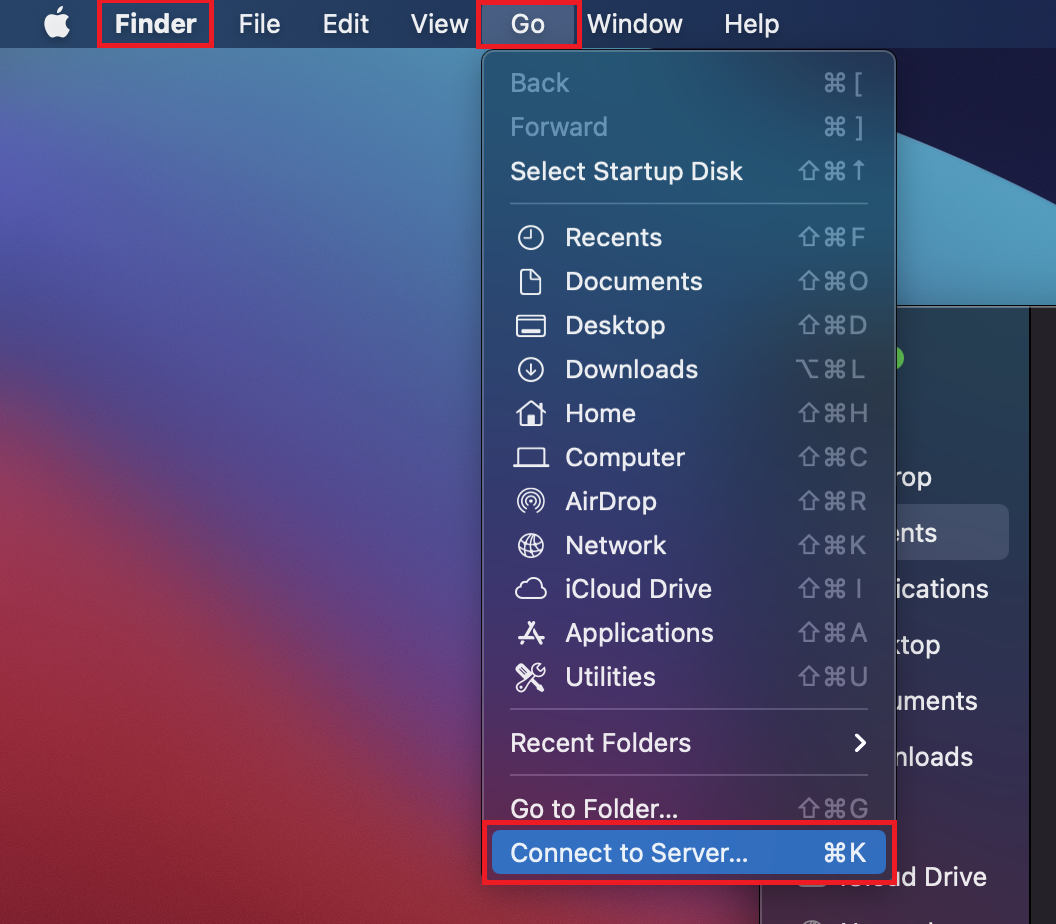Select partially hidden Applications in Finder sidebar

[942, 589]
